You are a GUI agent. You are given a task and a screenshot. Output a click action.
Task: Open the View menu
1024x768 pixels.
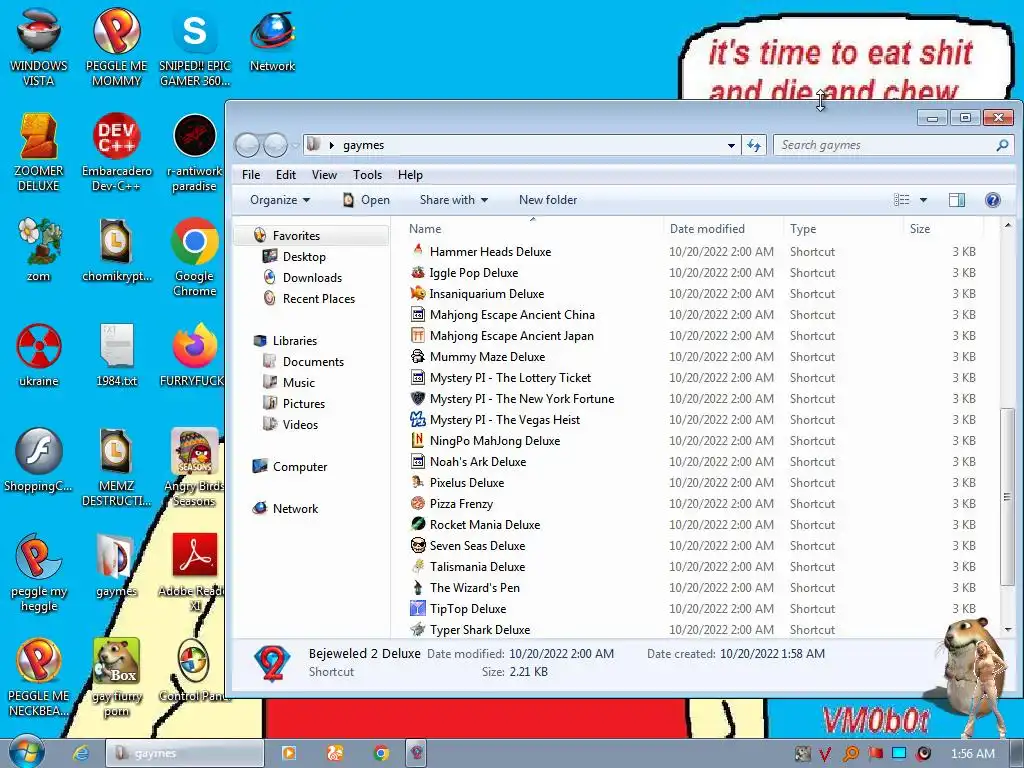click(x=324, y=174)
